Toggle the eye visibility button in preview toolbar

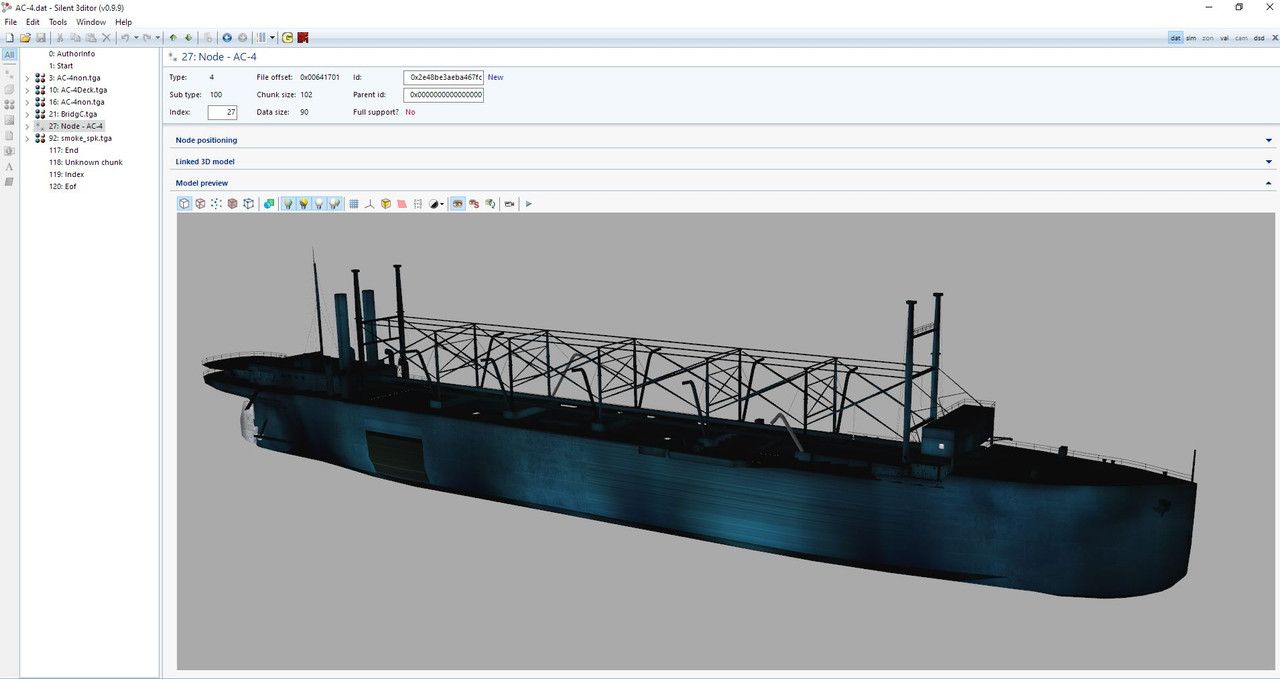coord(457,204)
